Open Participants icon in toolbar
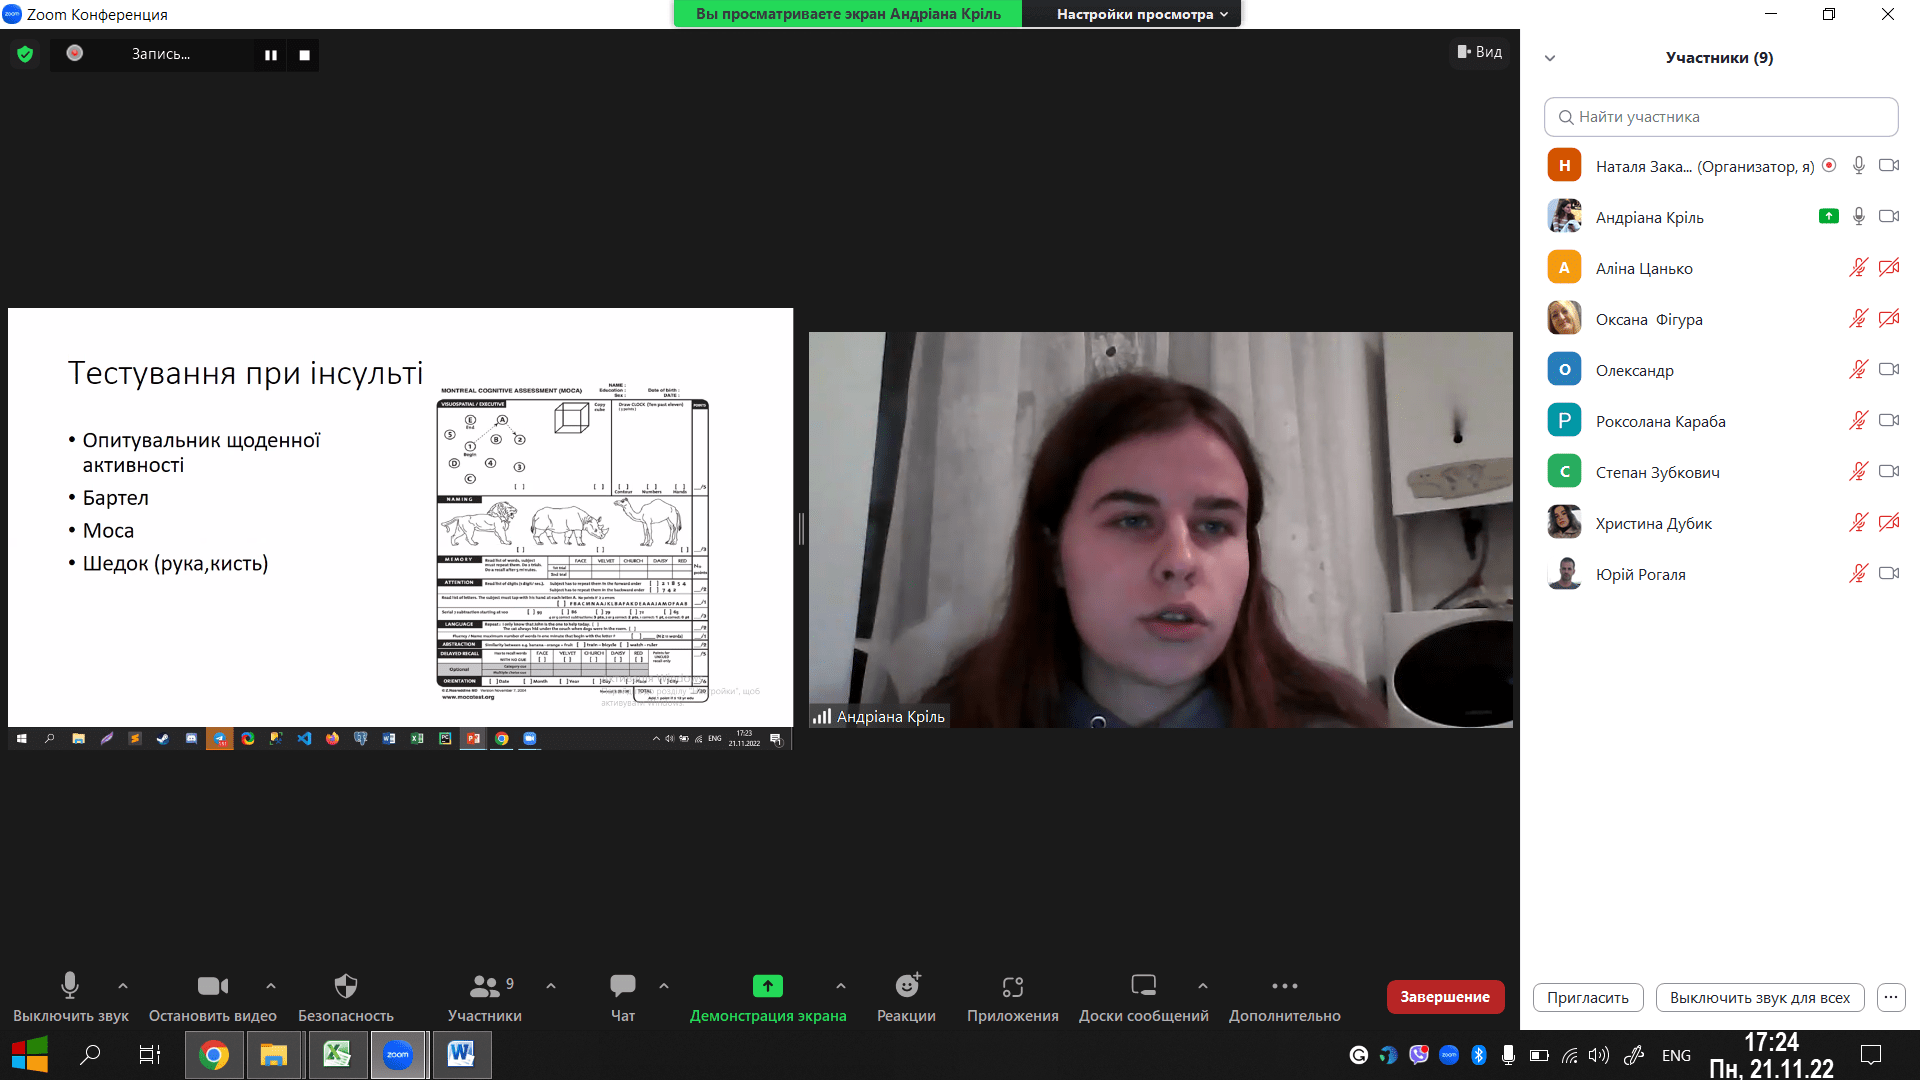Image resolution: width=1920 pixels, height=1080 pixels. [x=484, y=986]
